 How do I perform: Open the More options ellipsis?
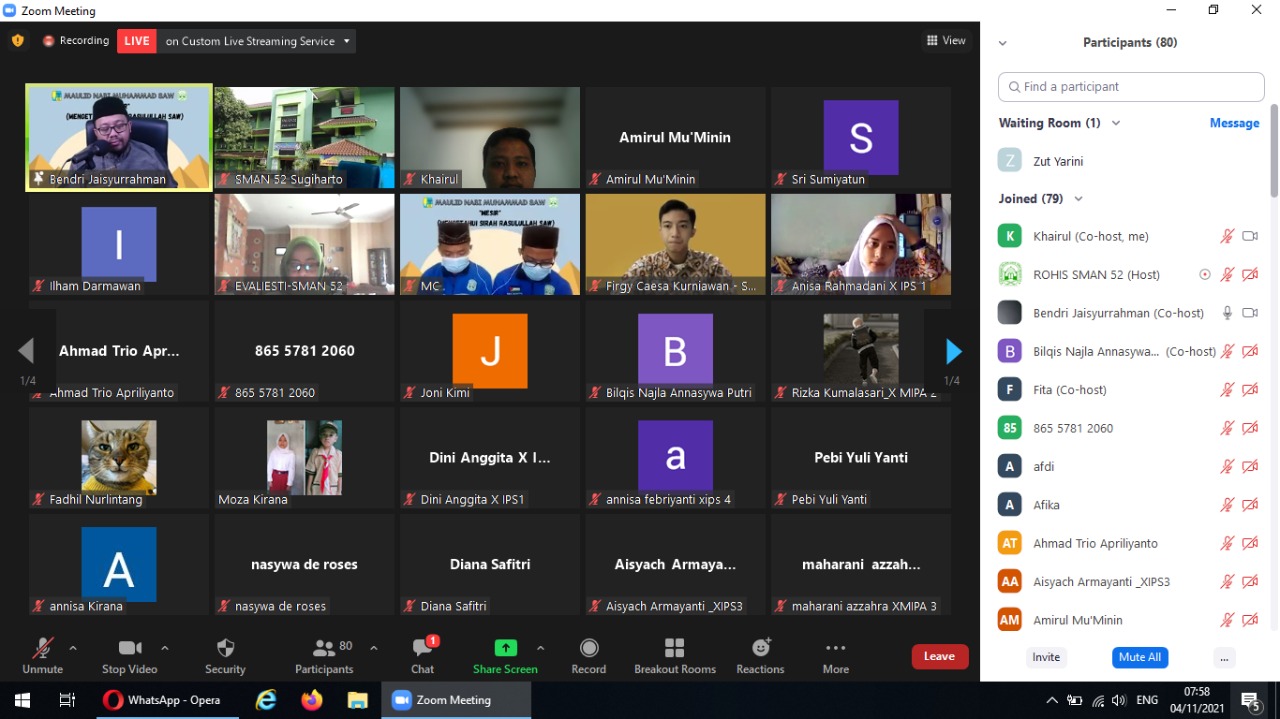point(836,648)
